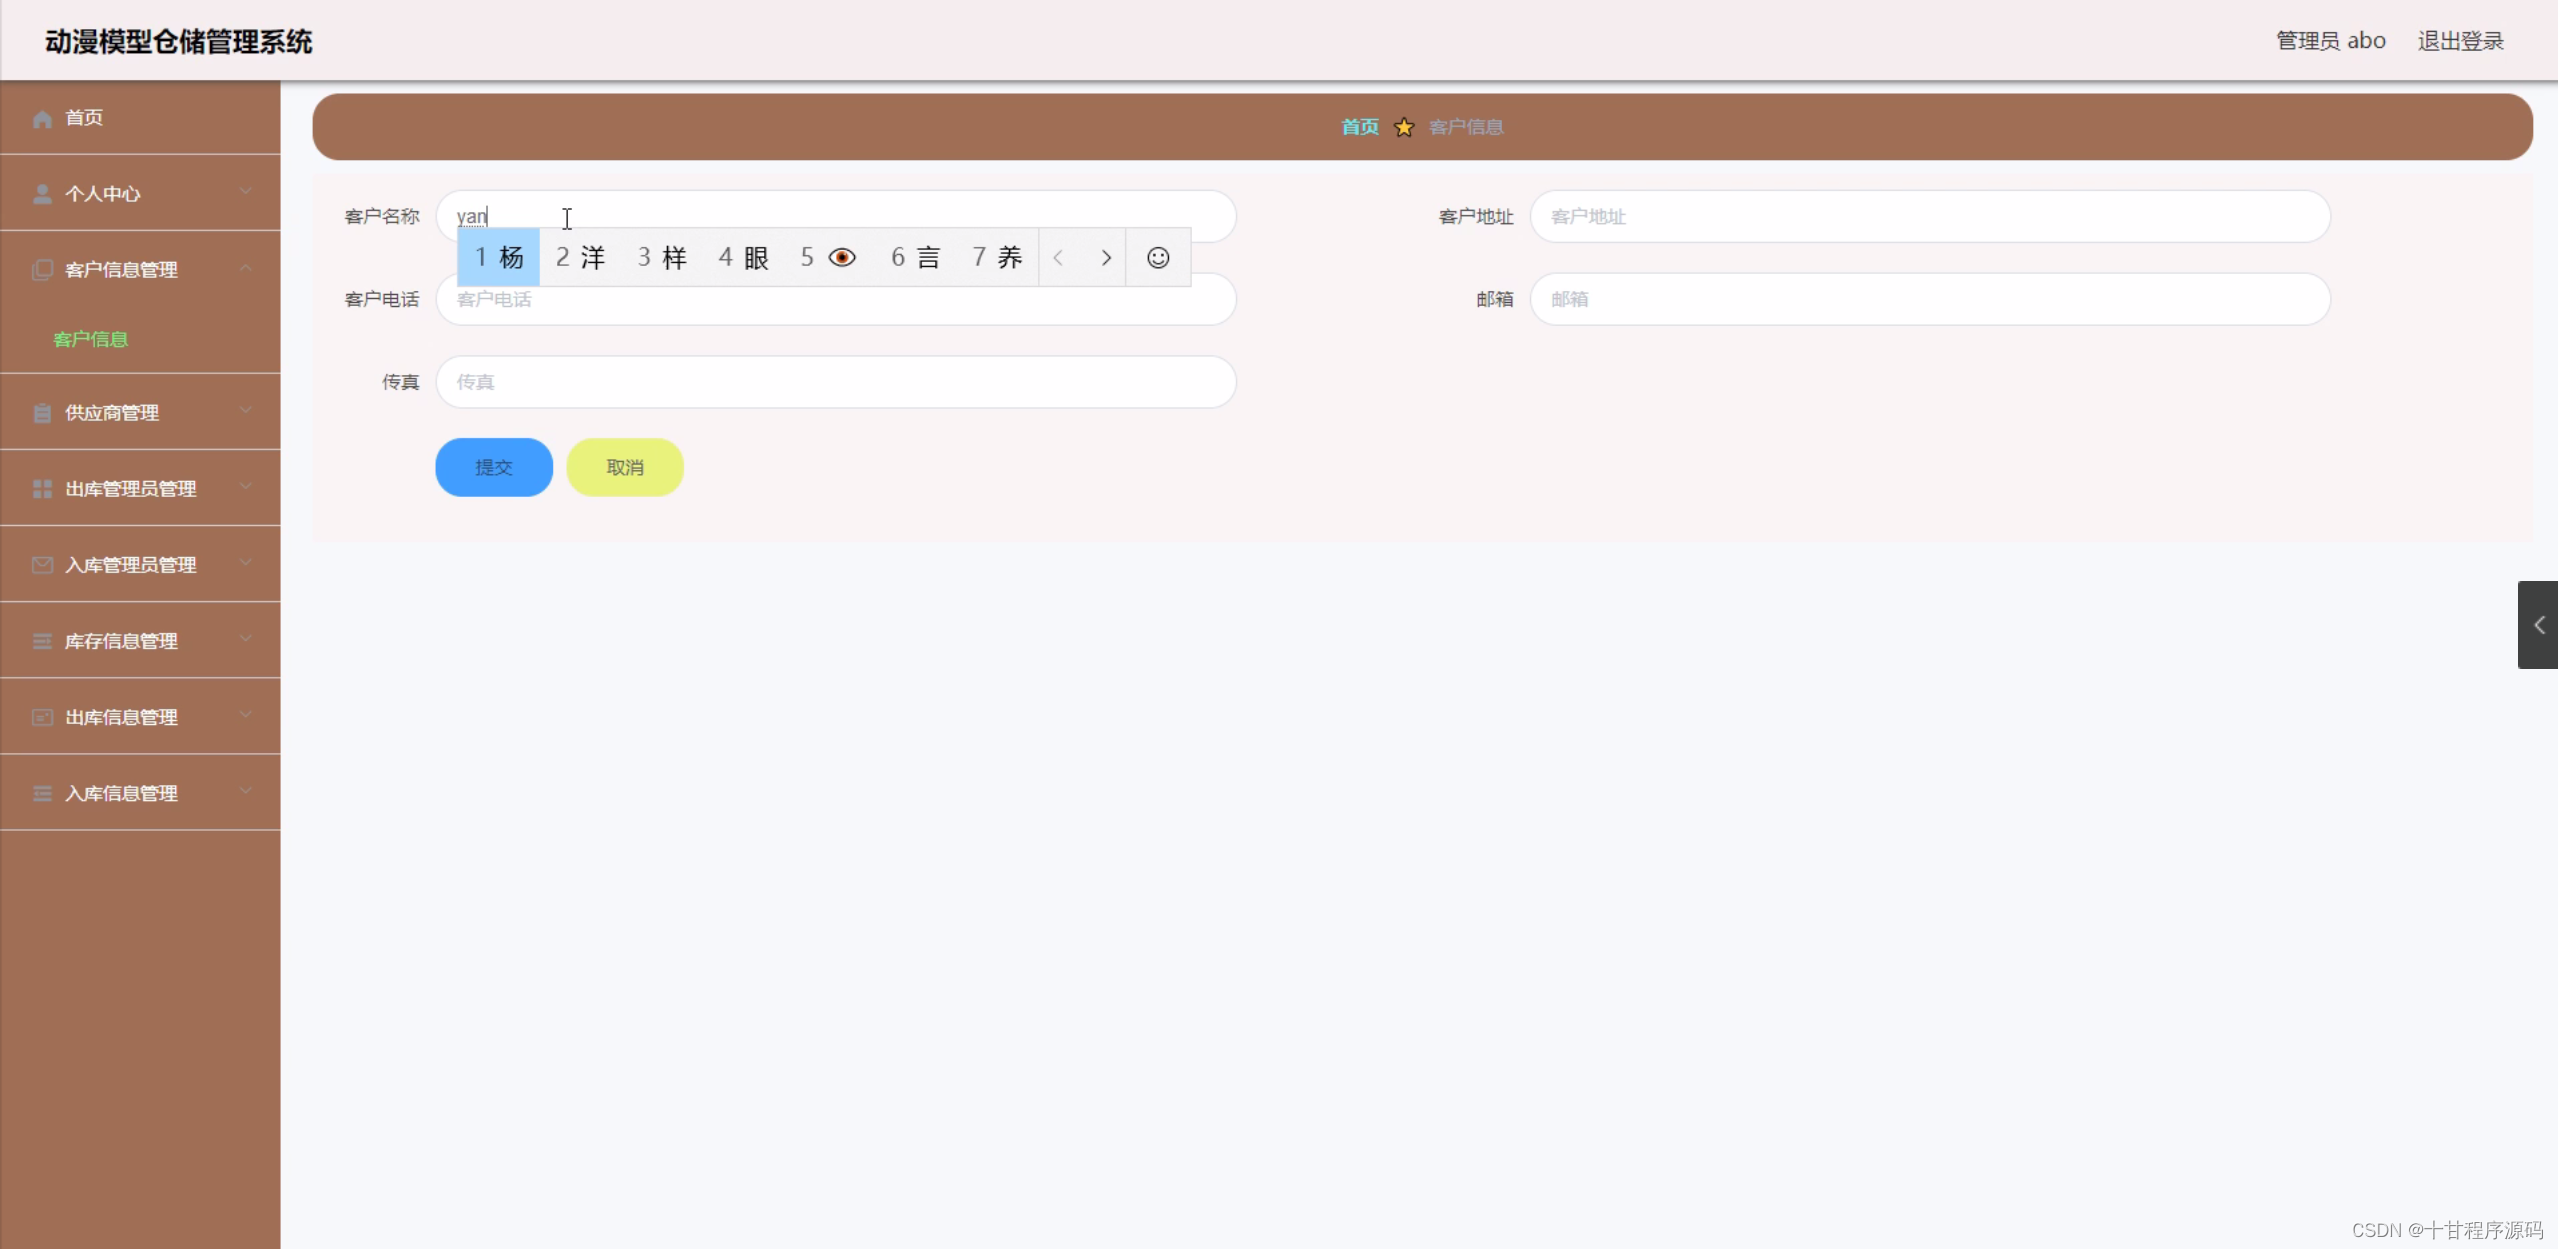Click the clipboard icon beside 供应商管理
2558x1249 pixels.
point(42,413)
